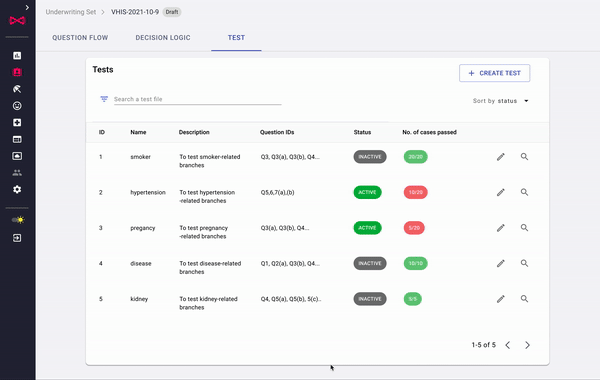
Task: Go to next page of tests
Action: 527,345
